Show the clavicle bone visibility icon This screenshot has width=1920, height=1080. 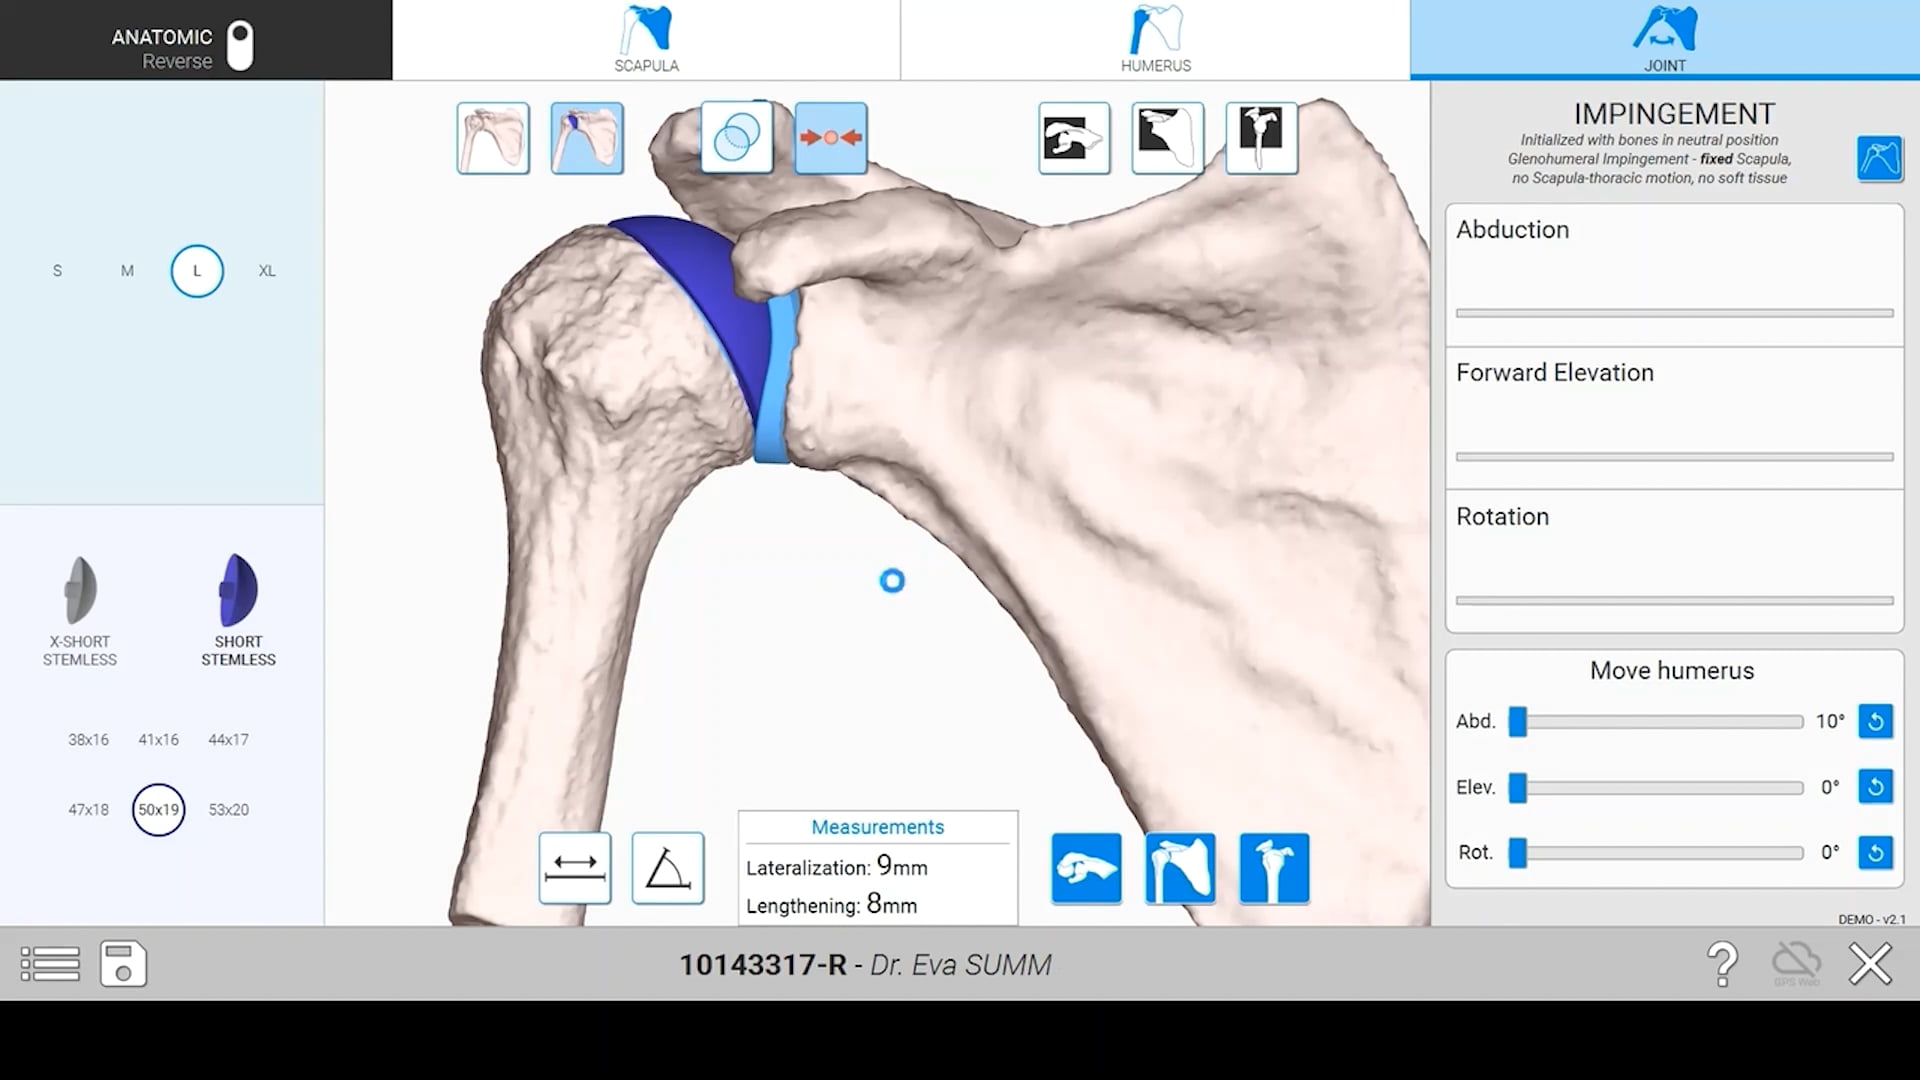coord(1075,137)
